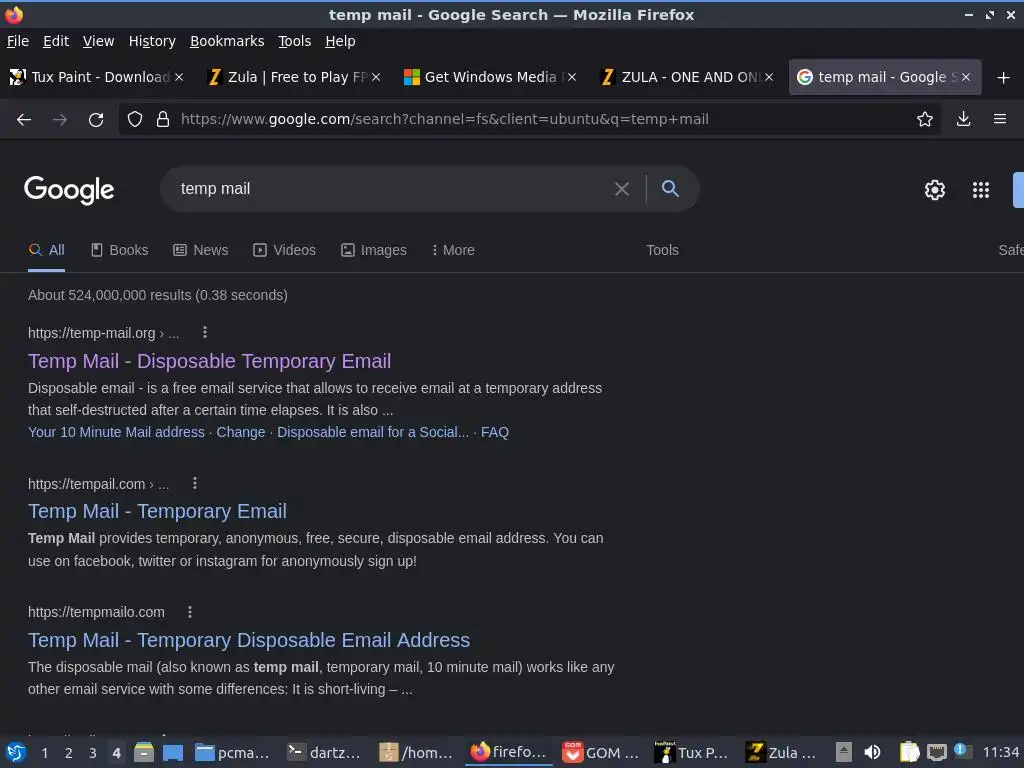Open the Edit menu
This screenshot has height=768, width=1024.
tap(56, 41)
